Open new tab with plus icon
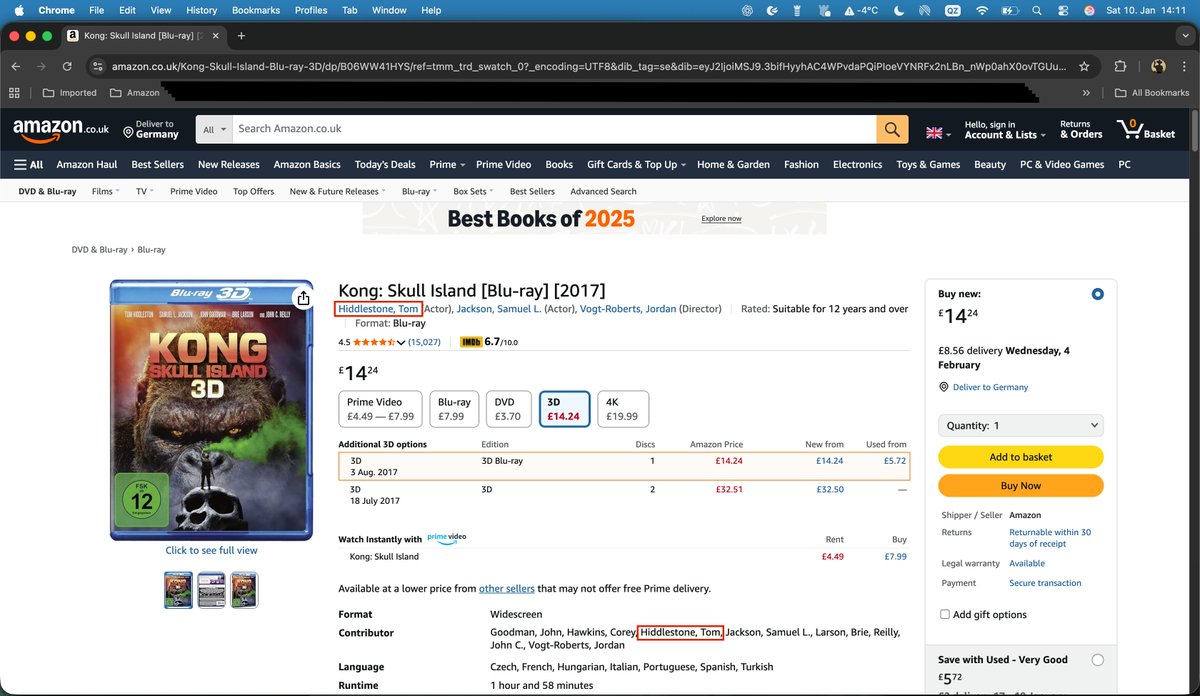This screenshot has width=1200, height=696. 241,36
